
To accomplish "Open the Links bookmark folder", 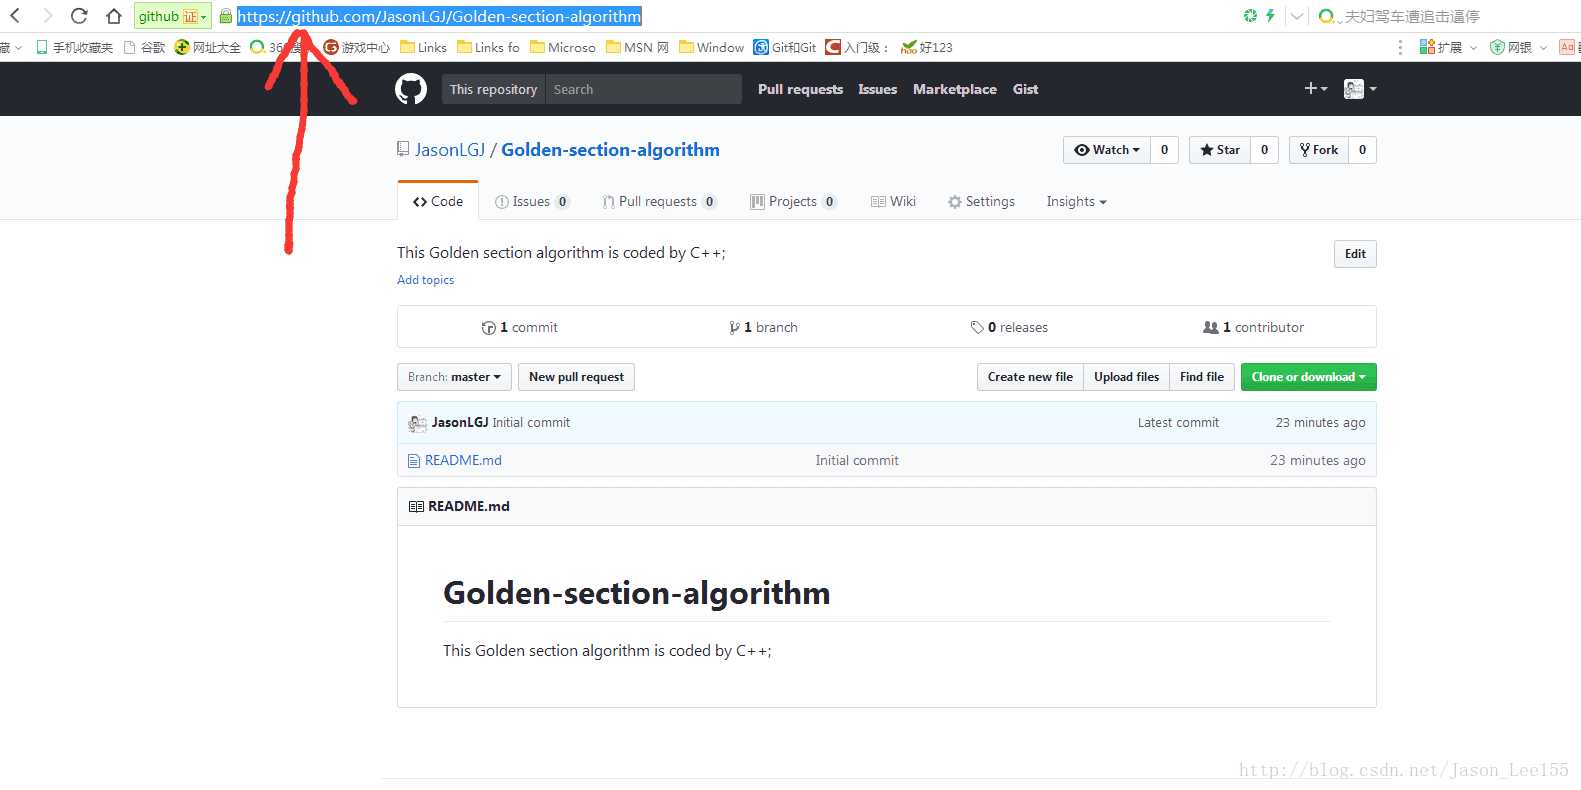I will click(423, 47).
